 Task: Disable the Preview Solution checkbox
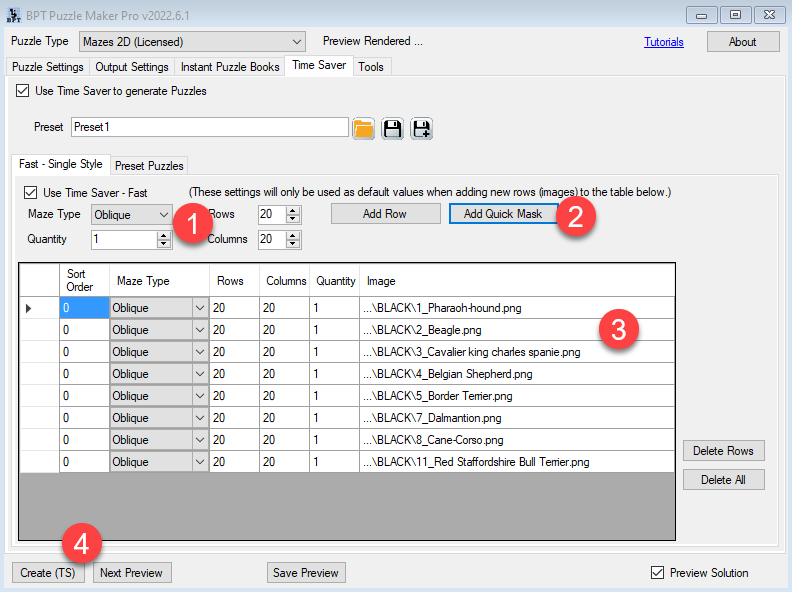[x=657, y=573]
